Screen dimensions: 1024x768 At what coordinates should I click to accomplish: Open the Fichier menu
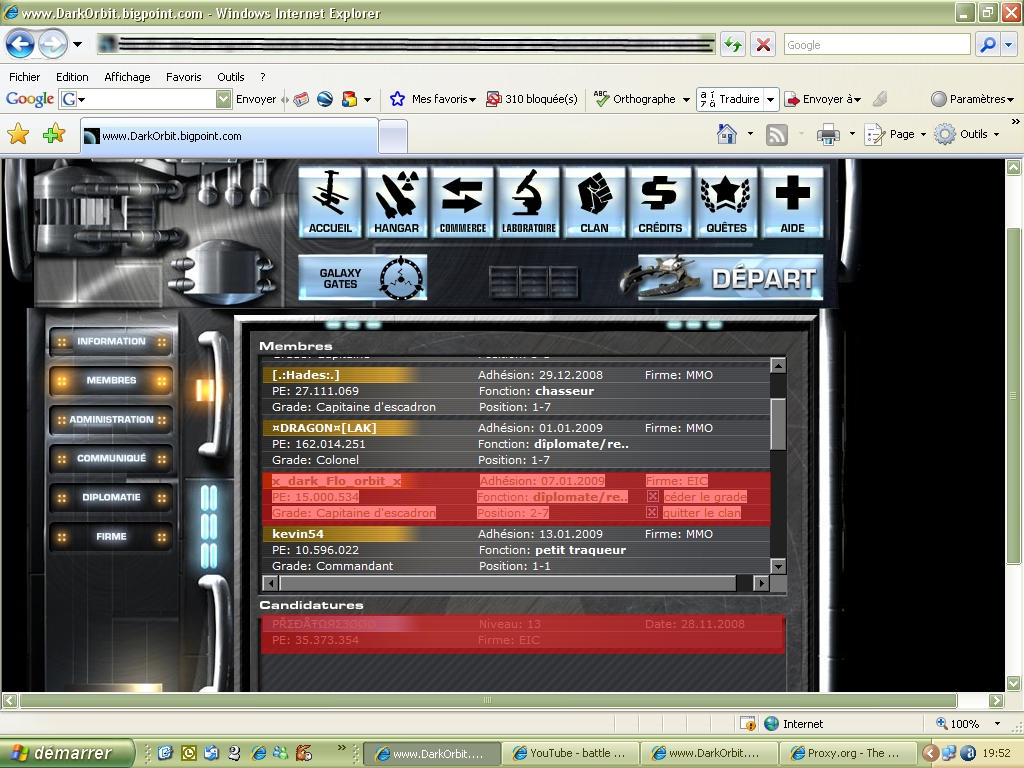25,77
